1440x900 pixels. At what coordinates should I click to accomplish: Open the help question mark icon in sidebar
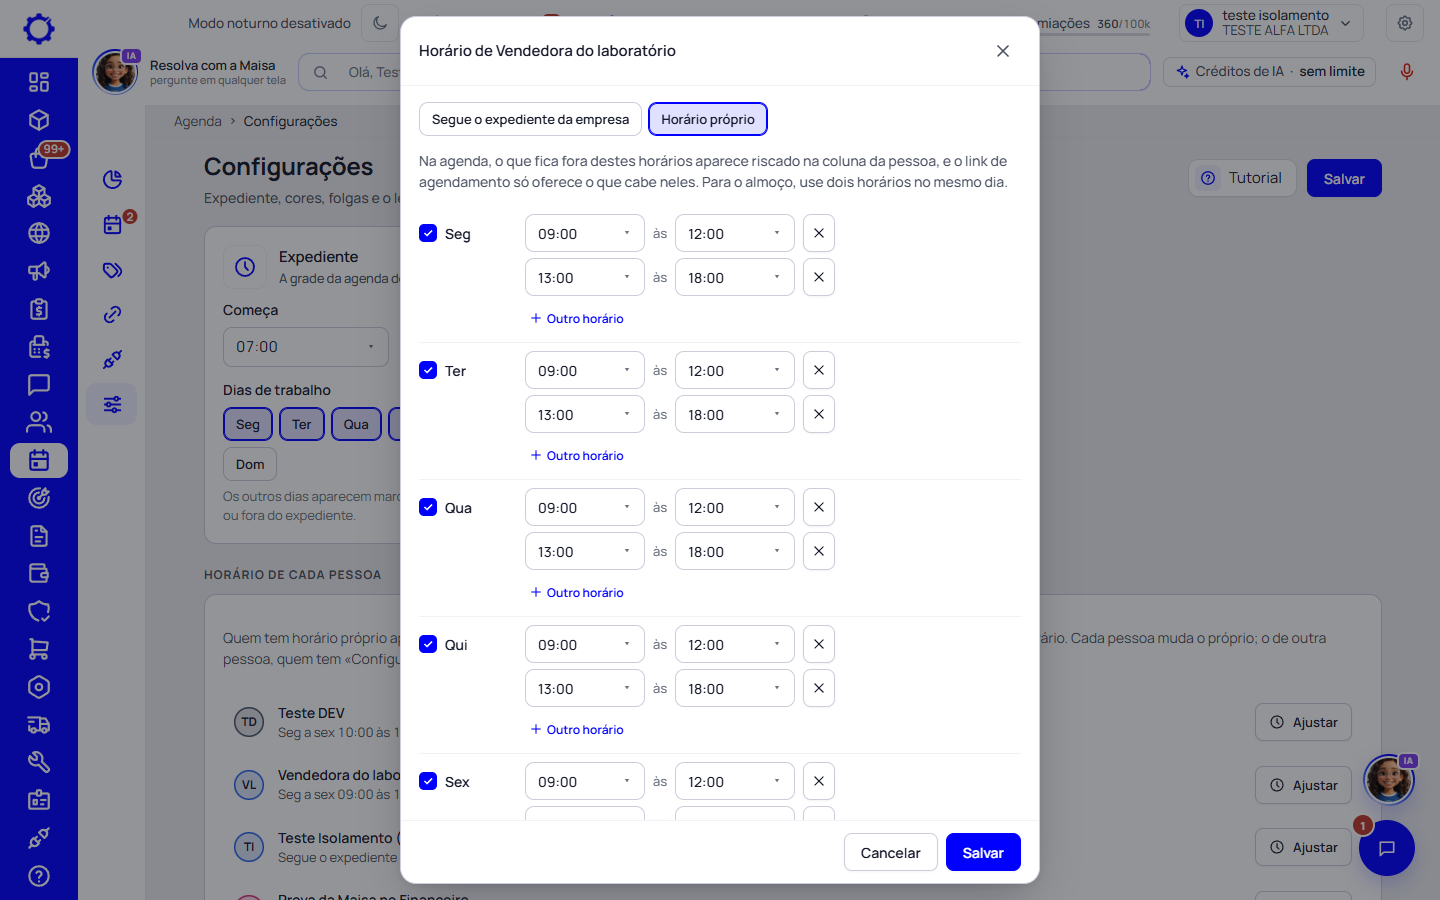(x=39, y=876)
